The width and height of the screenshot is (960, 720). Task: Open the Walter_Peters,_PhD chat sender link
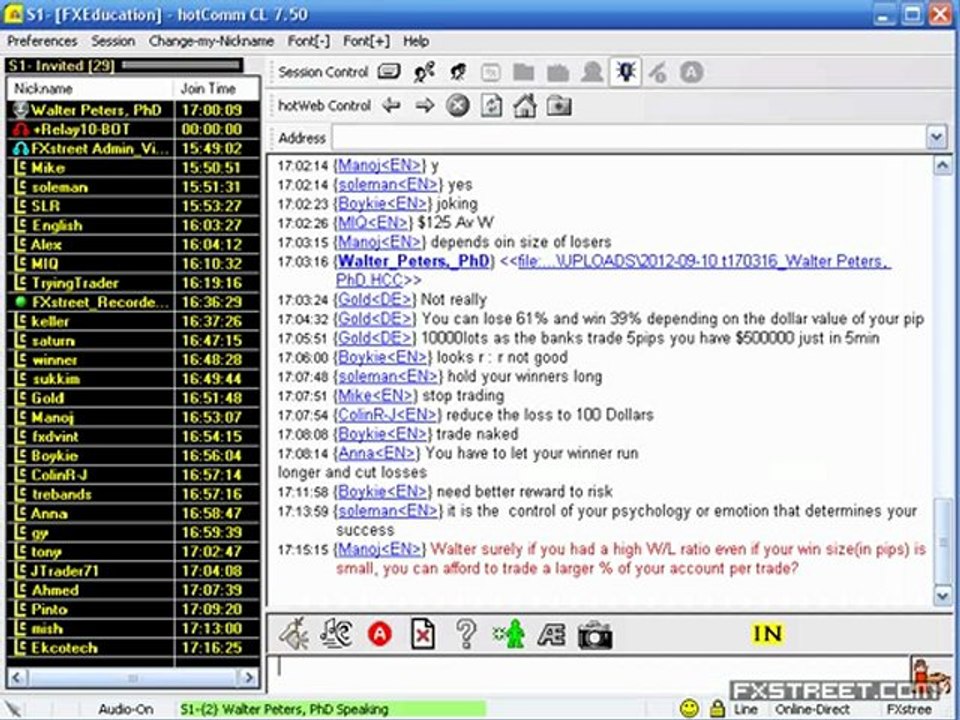click(414, 261)
